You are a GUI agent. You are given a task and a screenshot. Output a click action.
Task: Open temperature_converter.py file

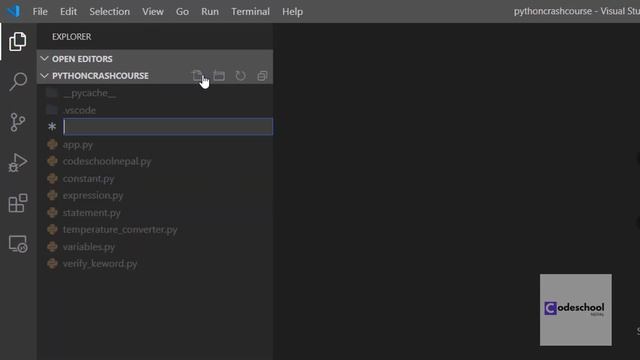coord(155,229)
